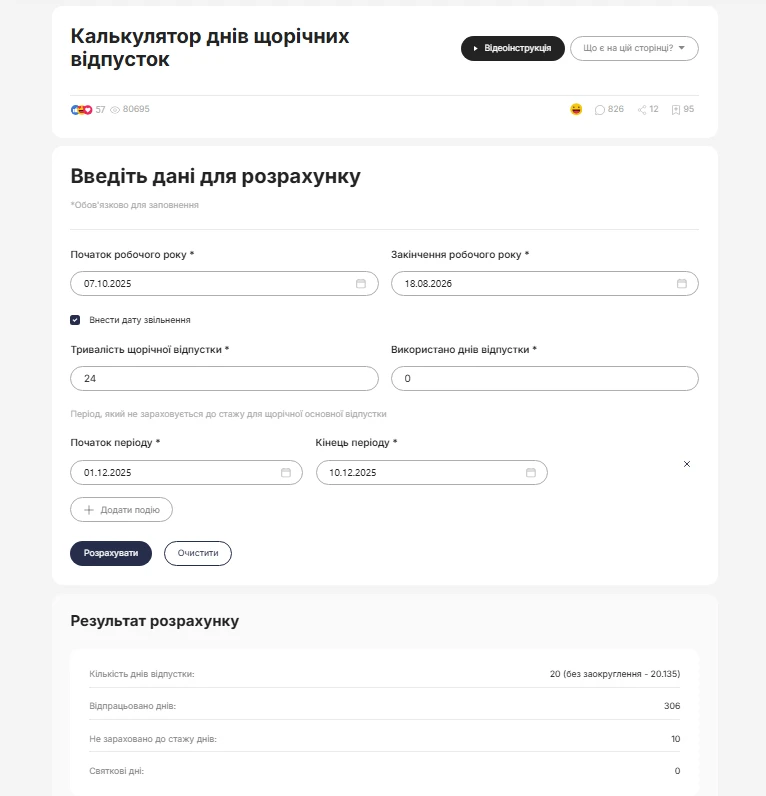Click the 10.12.2025 end period field
The height and width of the screenshot is (796, 766).
[431, 473]
